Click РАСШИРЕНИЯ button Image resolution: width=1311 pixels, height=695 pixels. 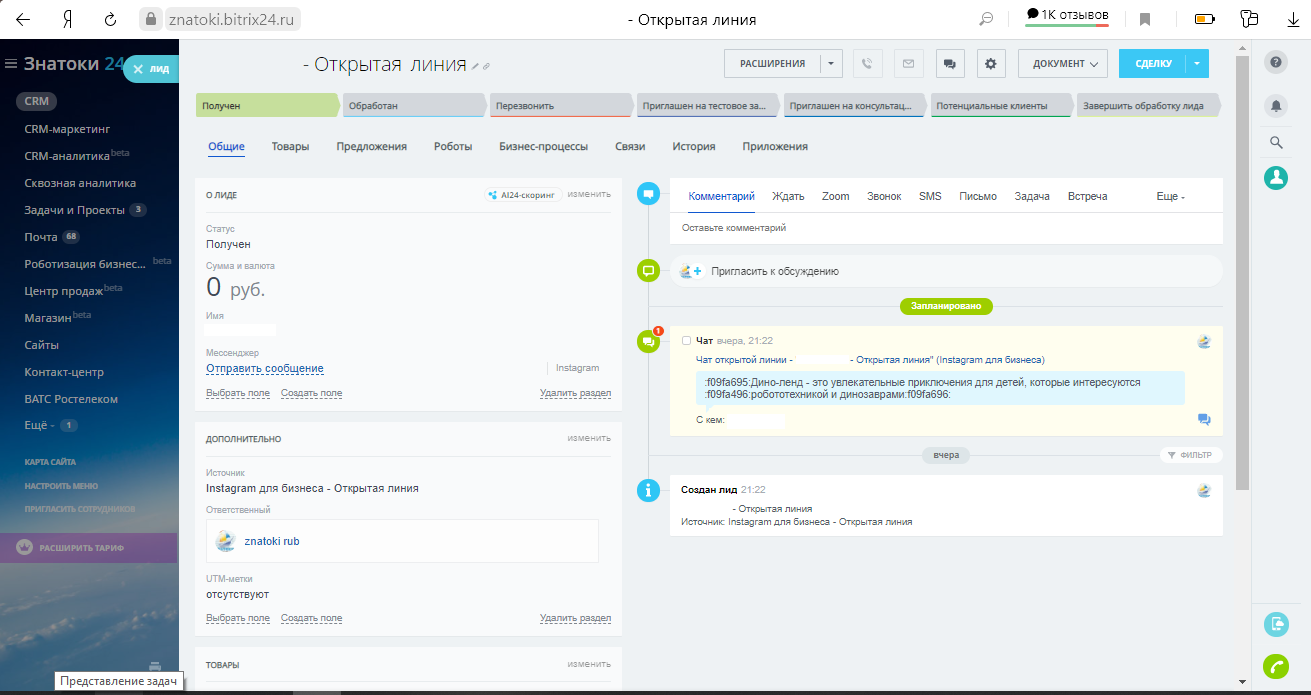(772, 63)
